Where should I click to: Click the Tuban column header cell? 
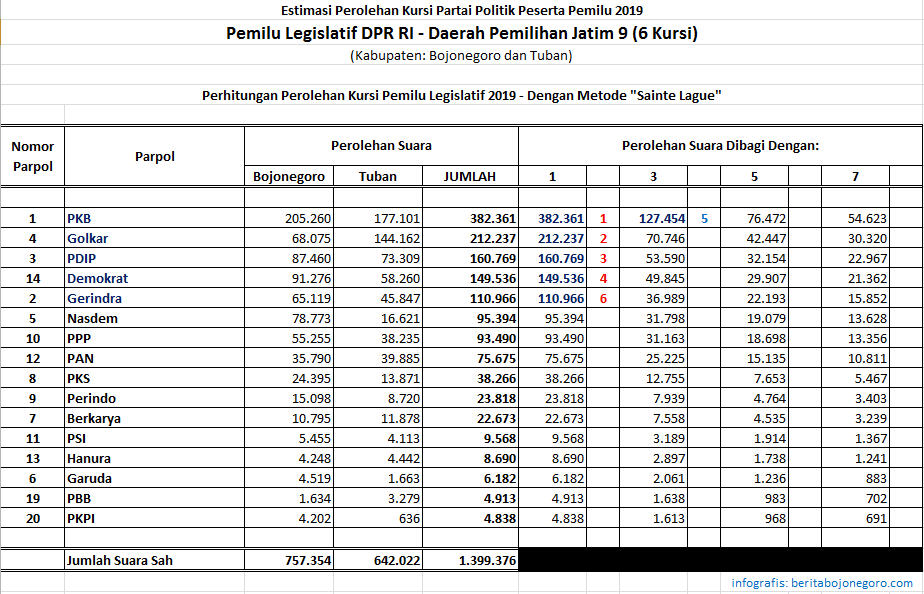tap(378, 176)
